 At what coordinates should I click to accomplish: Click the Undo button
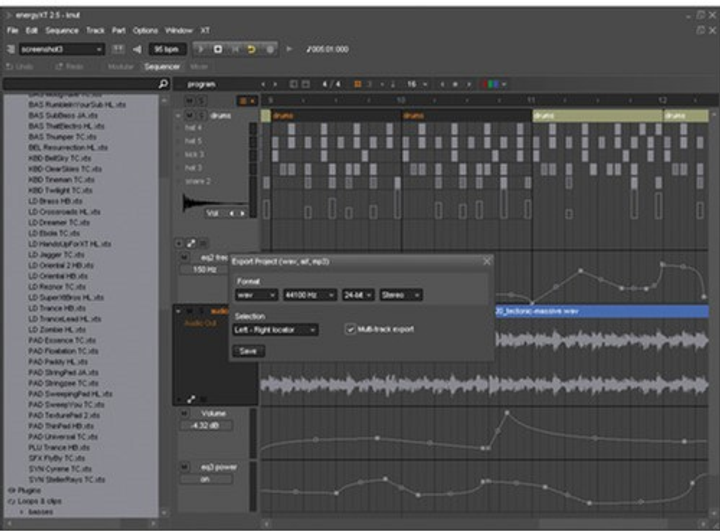pos(19,67)
